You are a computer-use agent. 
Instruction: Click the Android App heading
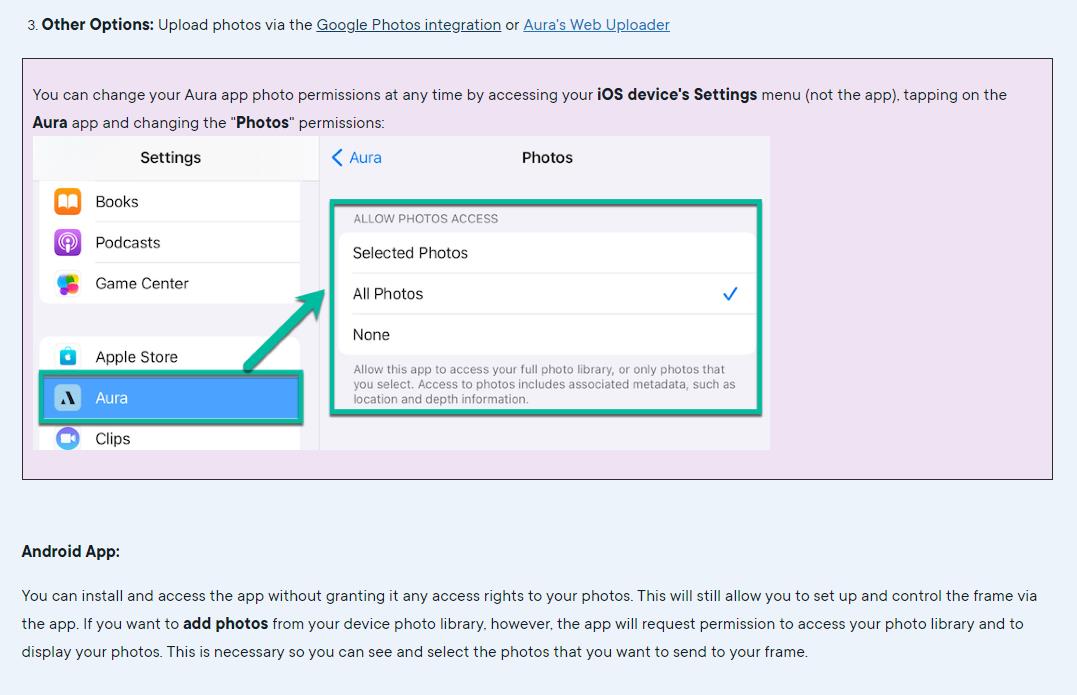(71, 551)
